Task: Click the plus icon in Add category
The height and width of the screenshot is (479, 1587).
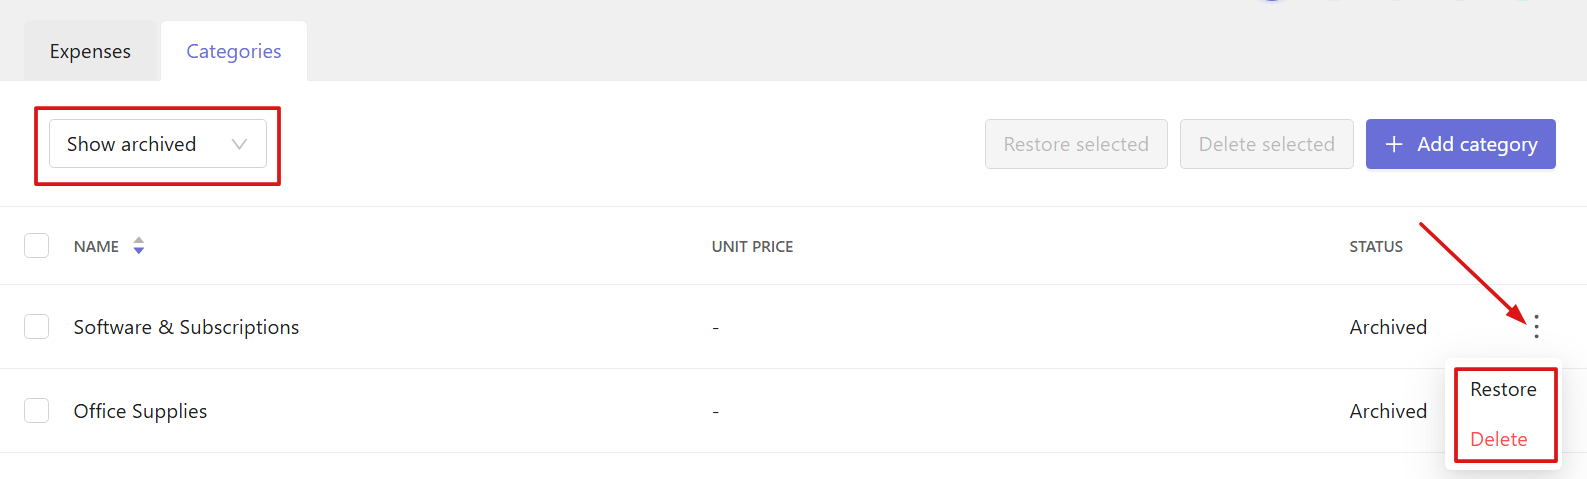Action: (x=1394, y=144)
